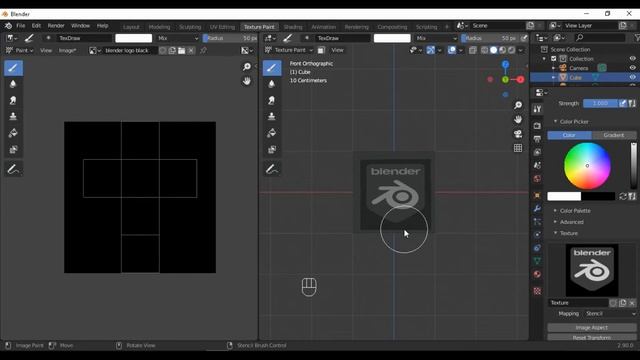This screenshot has height=360, width=640.
Task: Open the World properties tab
Action: pos(537,179)
